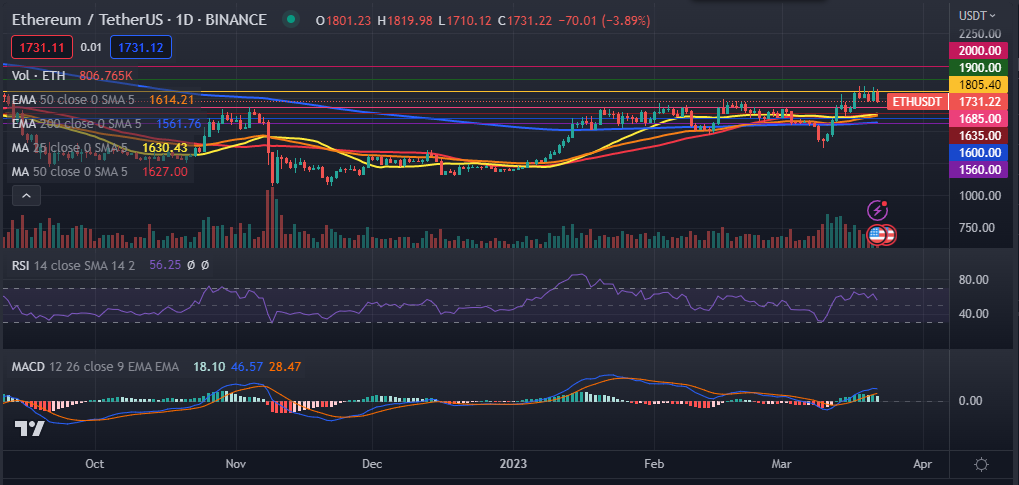Click the TradingView logo
Screen dimensions: 1019x485
[x=29, y=428]
